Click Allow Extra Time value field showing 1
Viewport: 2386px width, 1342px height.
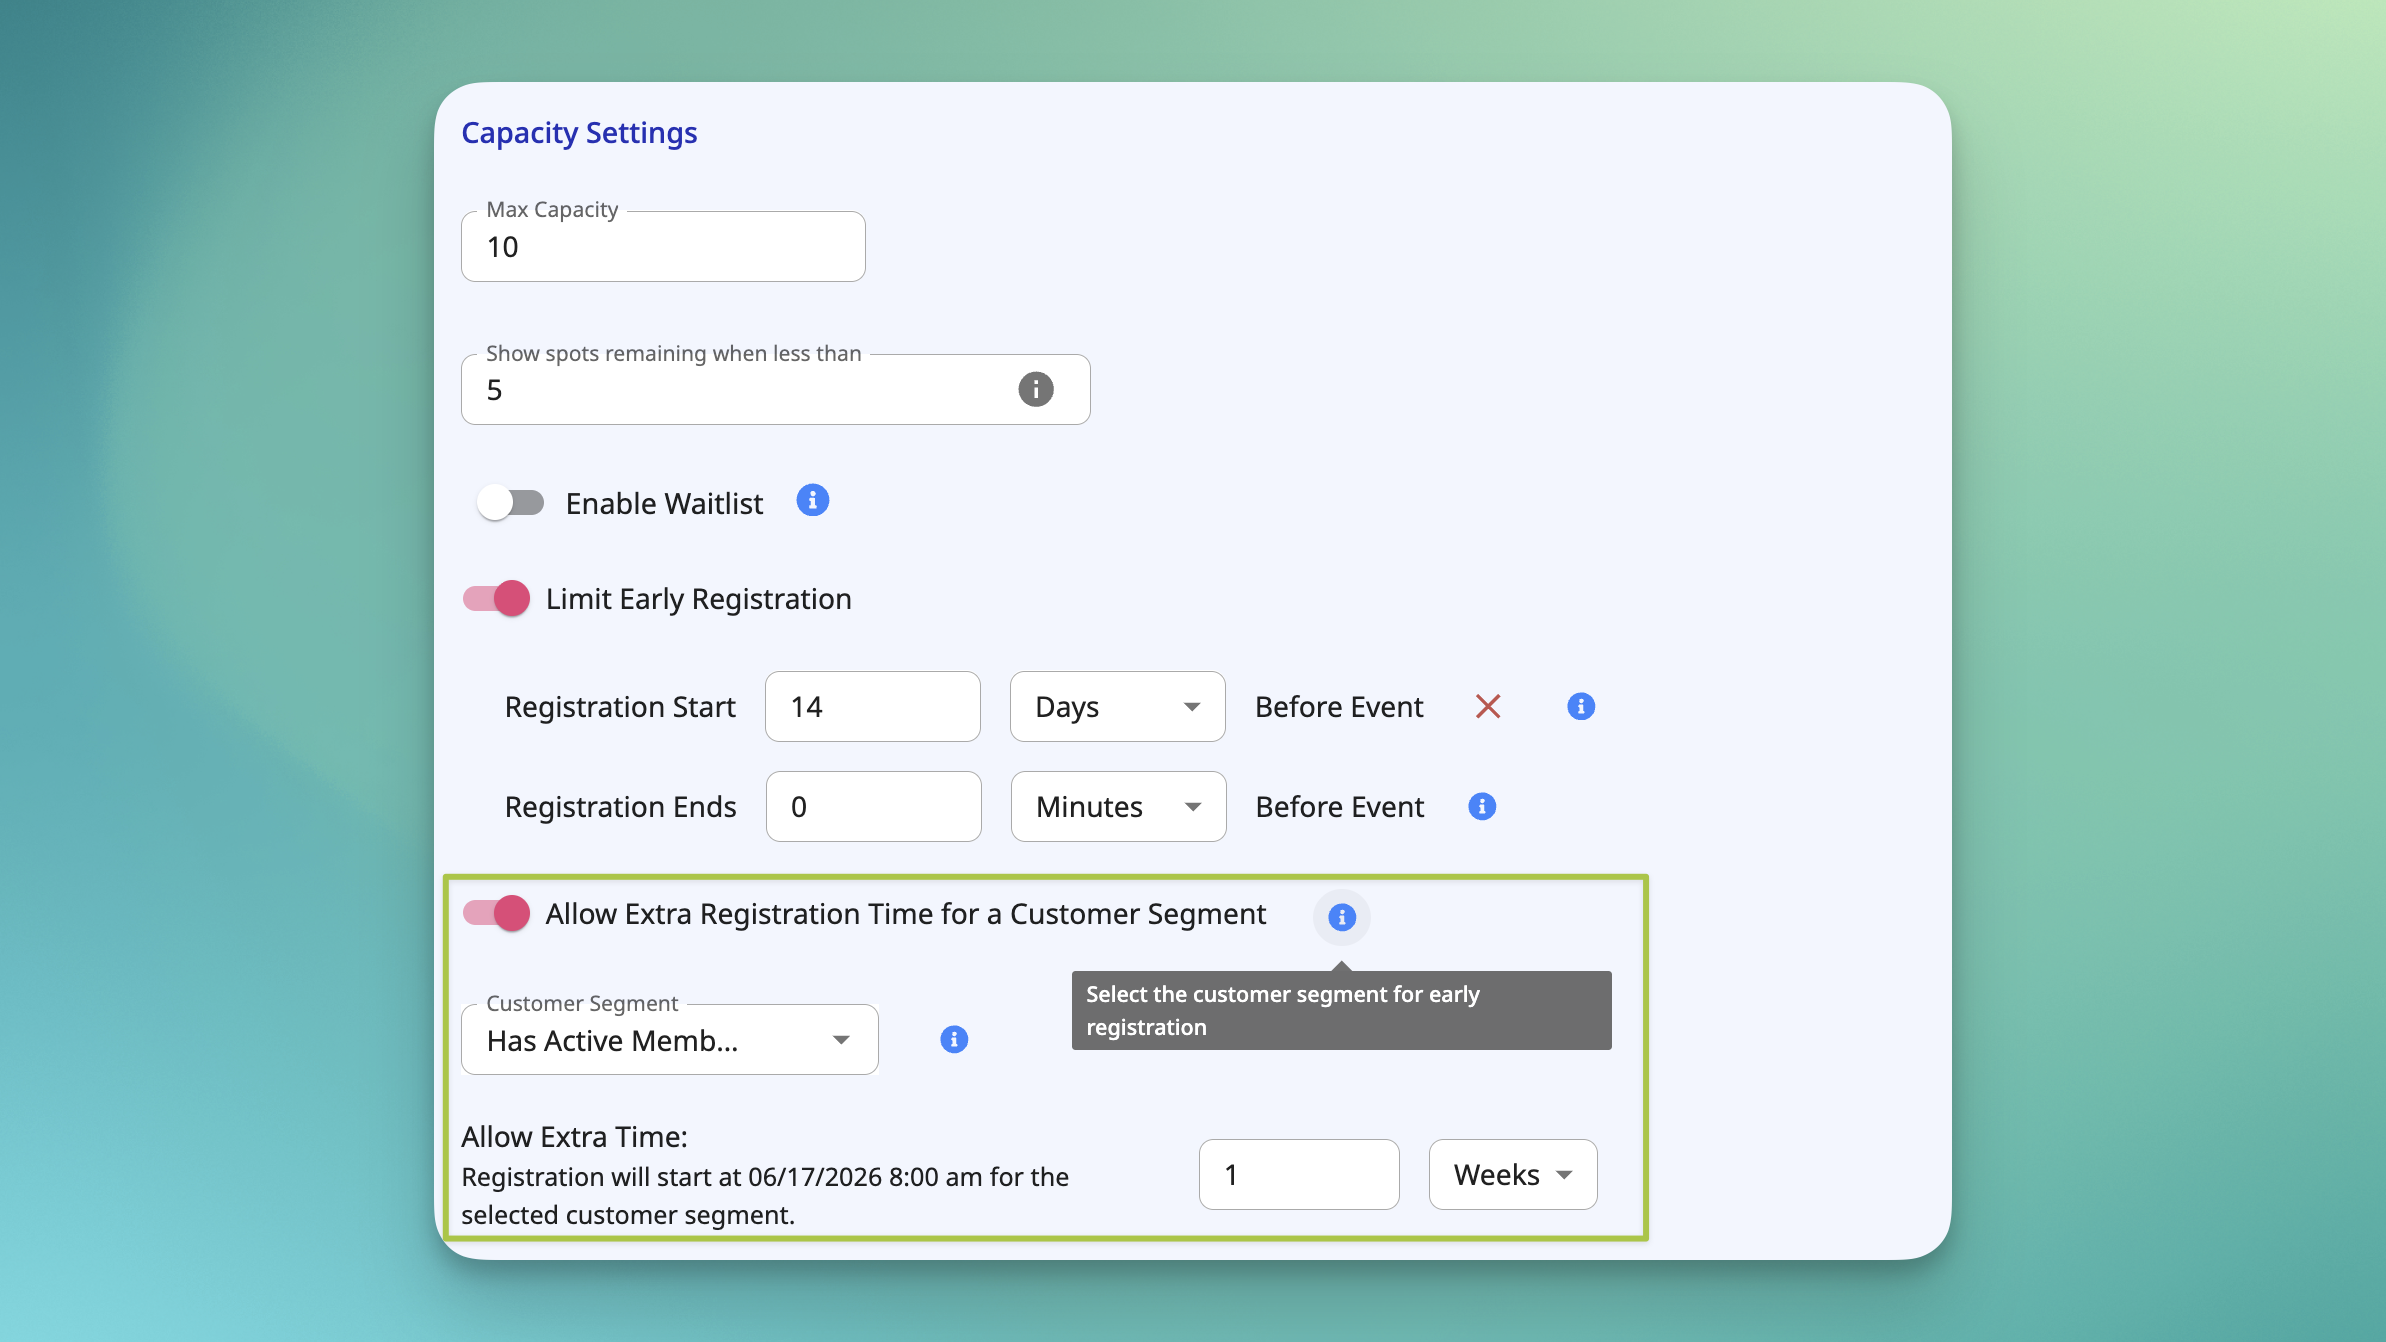[x=1299, y=1174]
